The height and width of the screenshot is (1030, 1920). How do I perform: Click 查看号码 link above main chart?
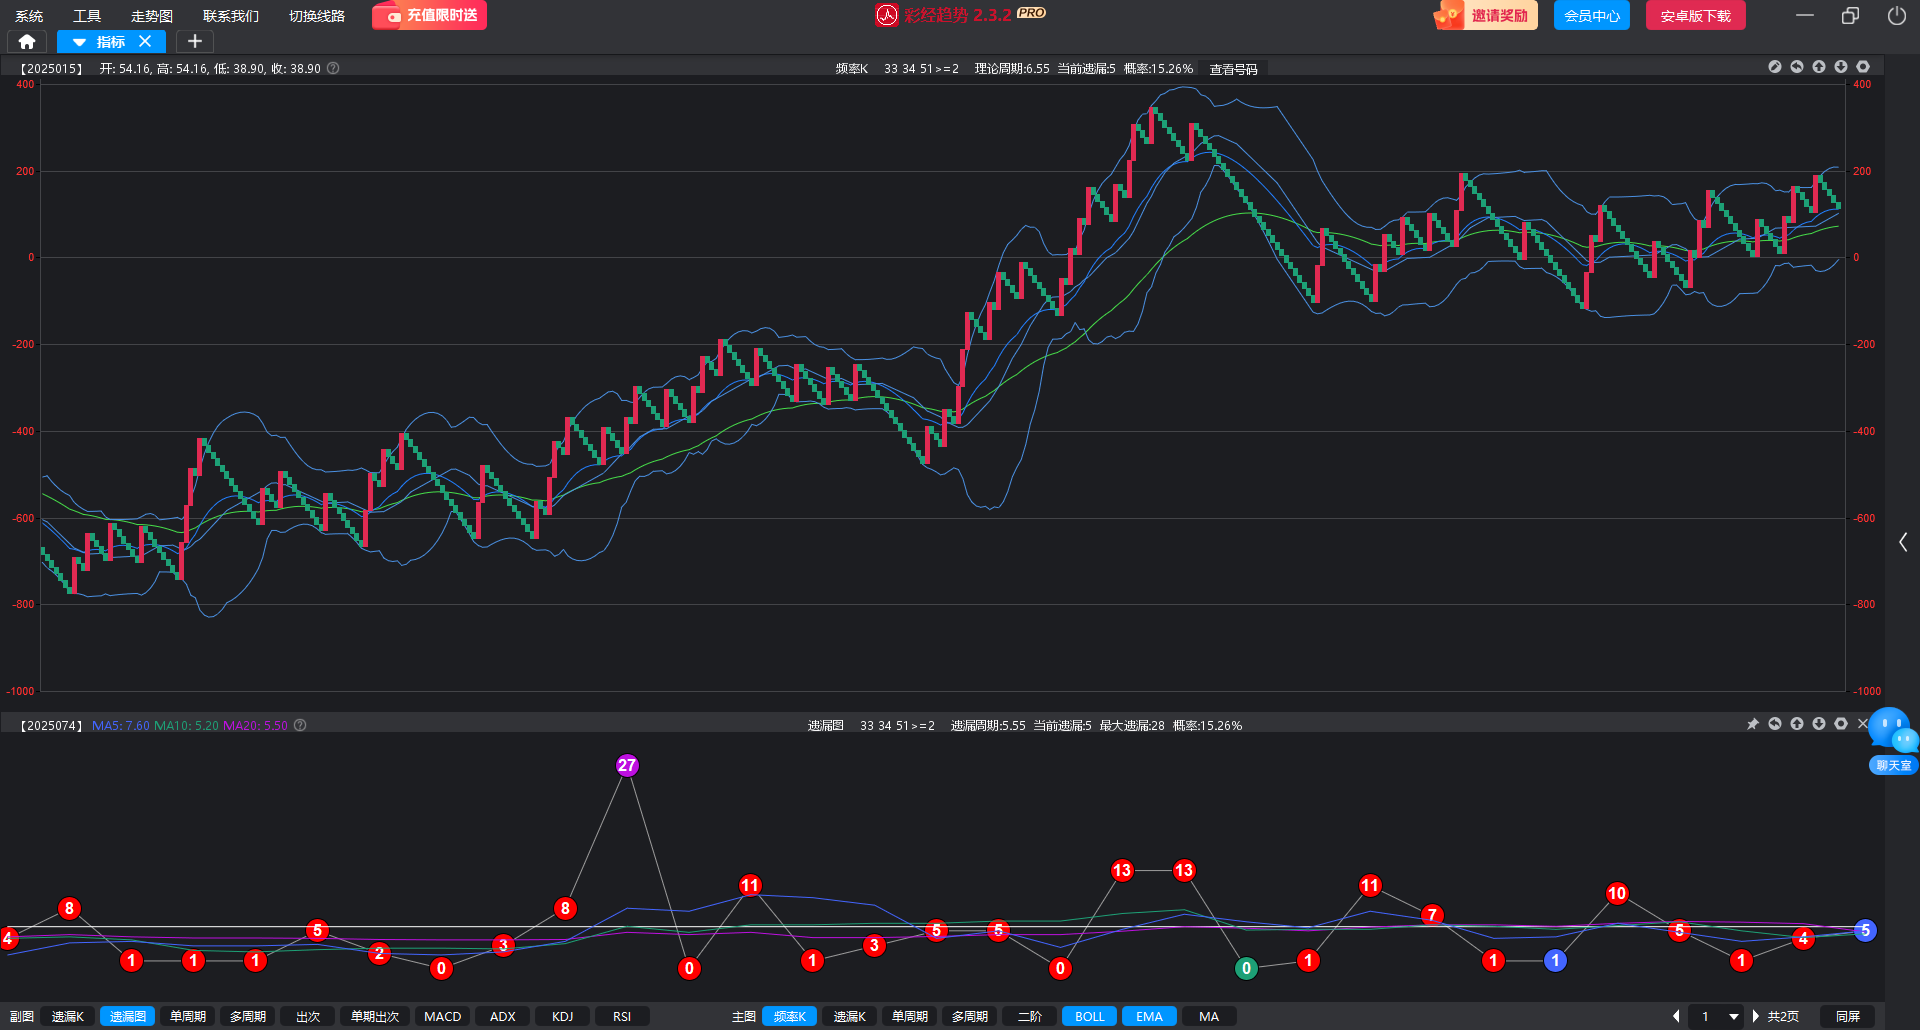[x=1233, y=69]
